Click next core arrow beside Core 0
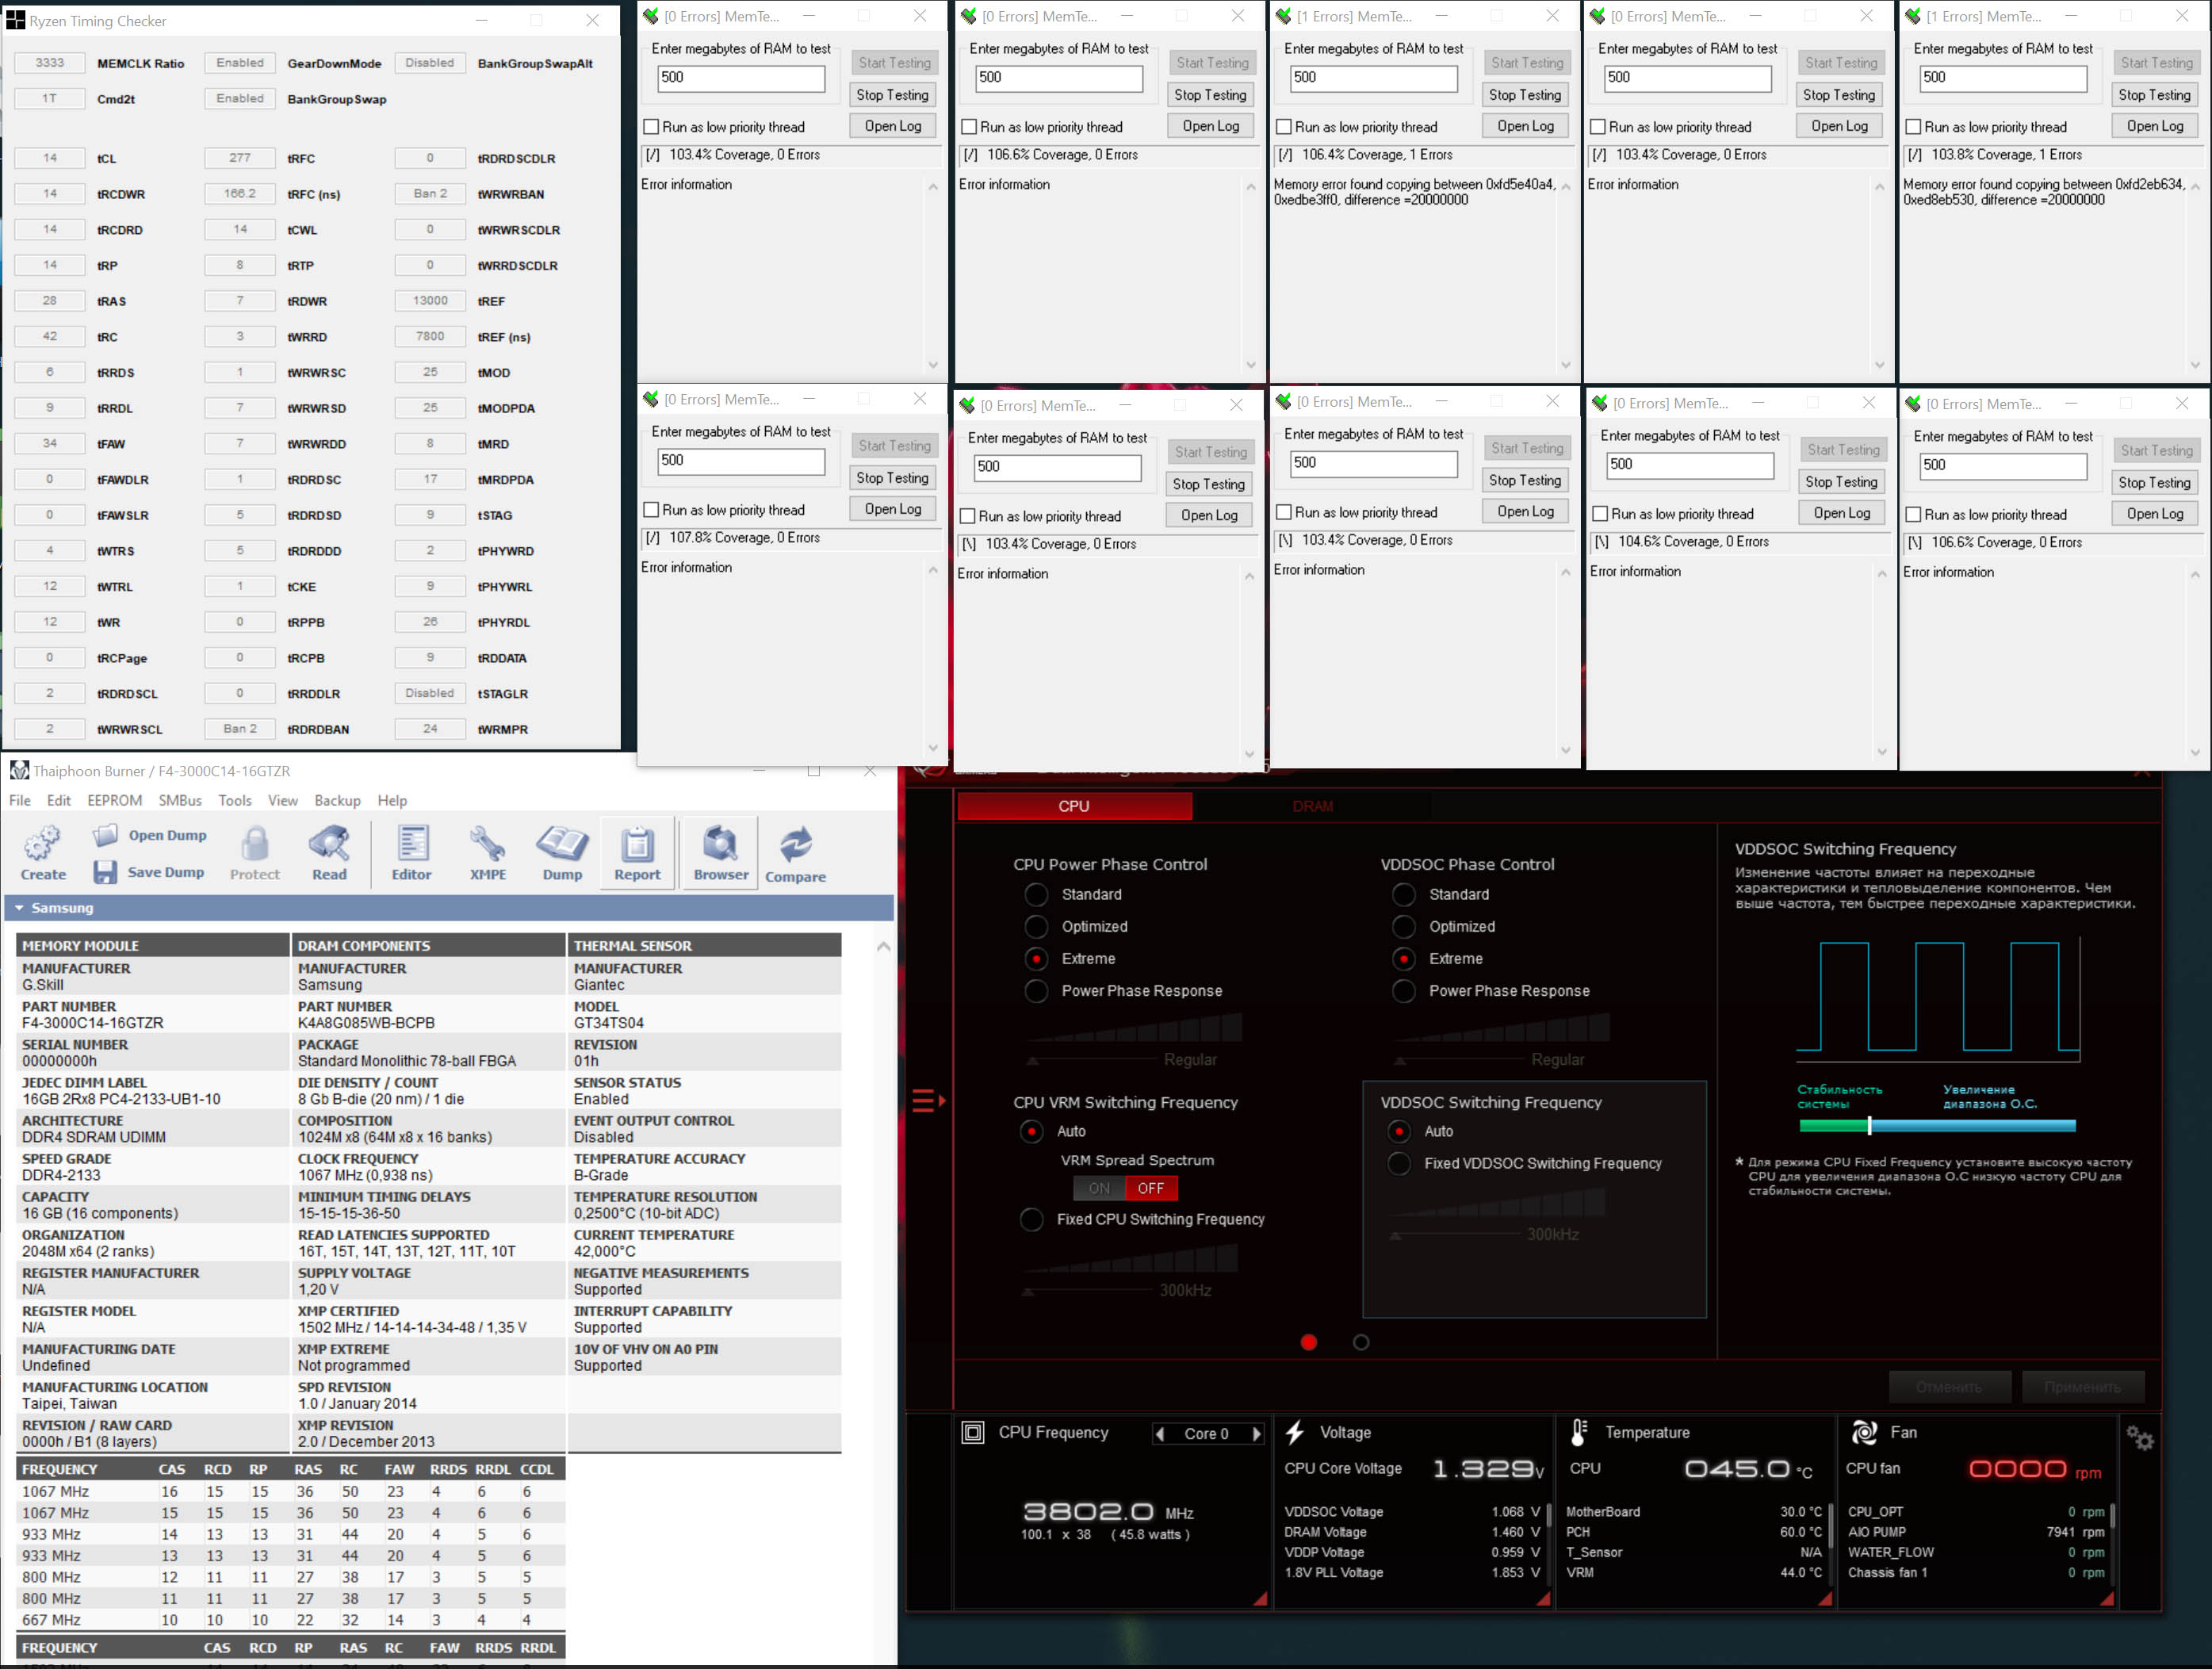 pyautogui.click(x=1256, y=1433)
